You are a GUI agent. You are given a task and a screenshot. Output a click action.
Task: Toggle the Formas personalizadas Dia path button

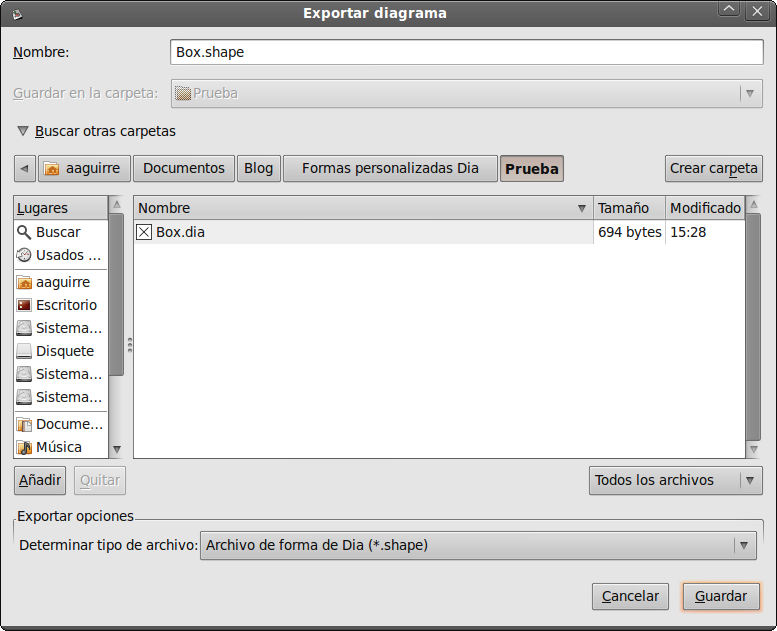(390, 168)
